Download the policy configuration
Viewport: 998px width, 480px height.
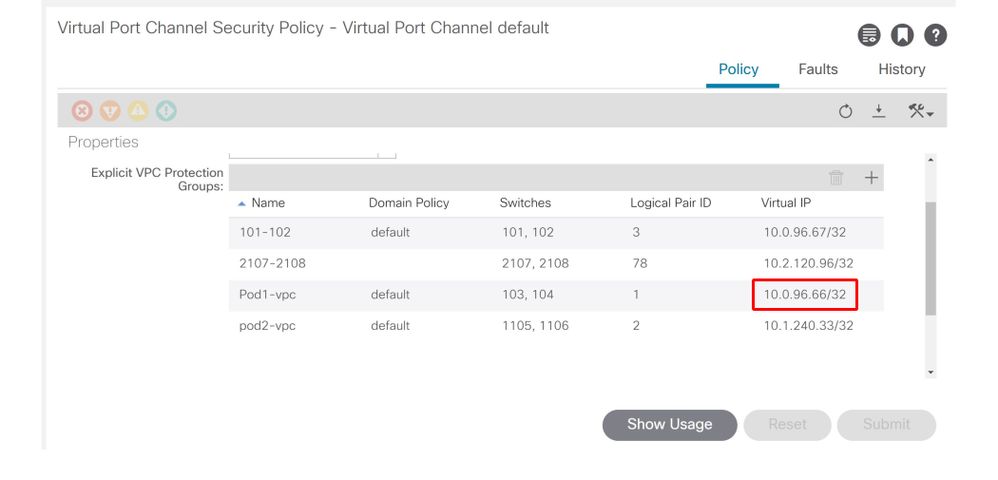(x=879, y=111)
